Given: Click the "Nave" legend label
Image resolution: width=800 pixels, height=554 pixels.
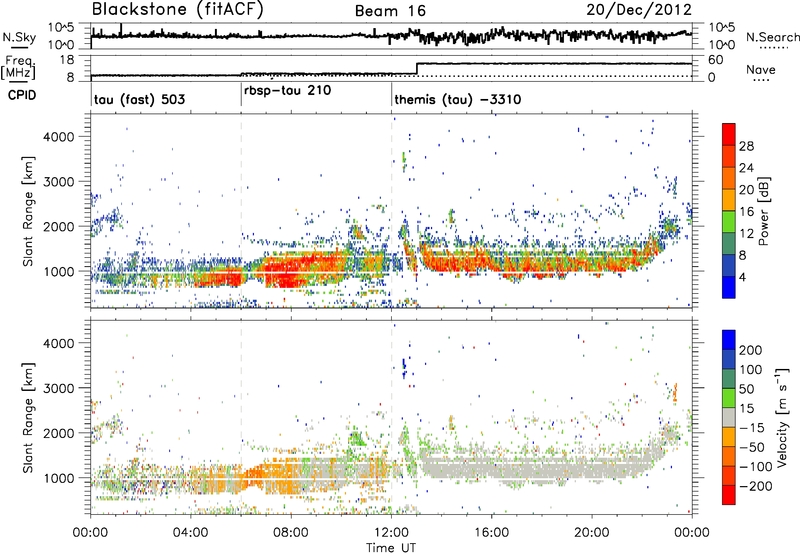Looking at the screenshot, I should [761, 69].
